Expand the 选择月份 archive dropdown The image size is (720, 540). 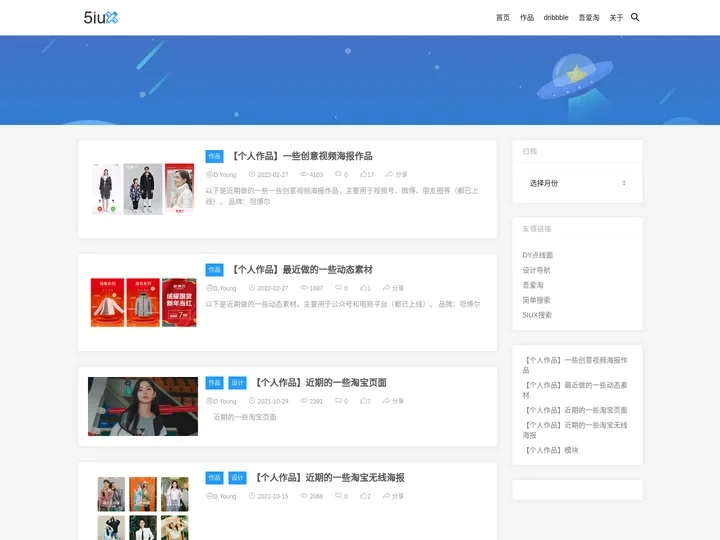pos(577,183)
